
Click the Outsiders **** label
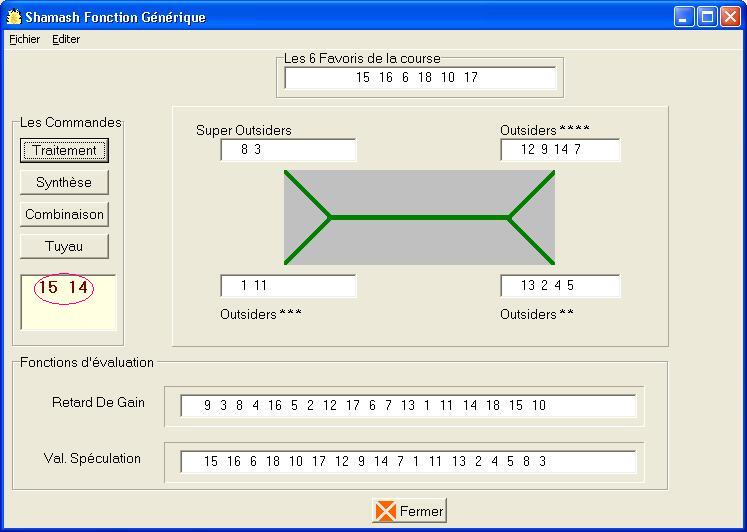pyautogui.click(x=545, y=130)
